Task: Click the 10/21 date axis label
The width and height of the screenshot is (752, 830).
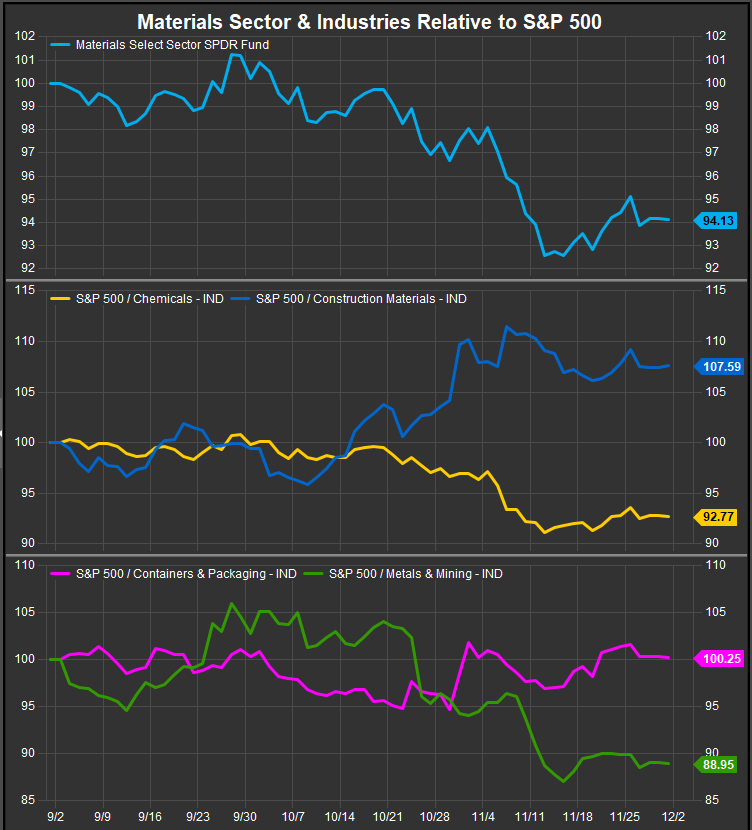Action: click(x=387, y=817)
